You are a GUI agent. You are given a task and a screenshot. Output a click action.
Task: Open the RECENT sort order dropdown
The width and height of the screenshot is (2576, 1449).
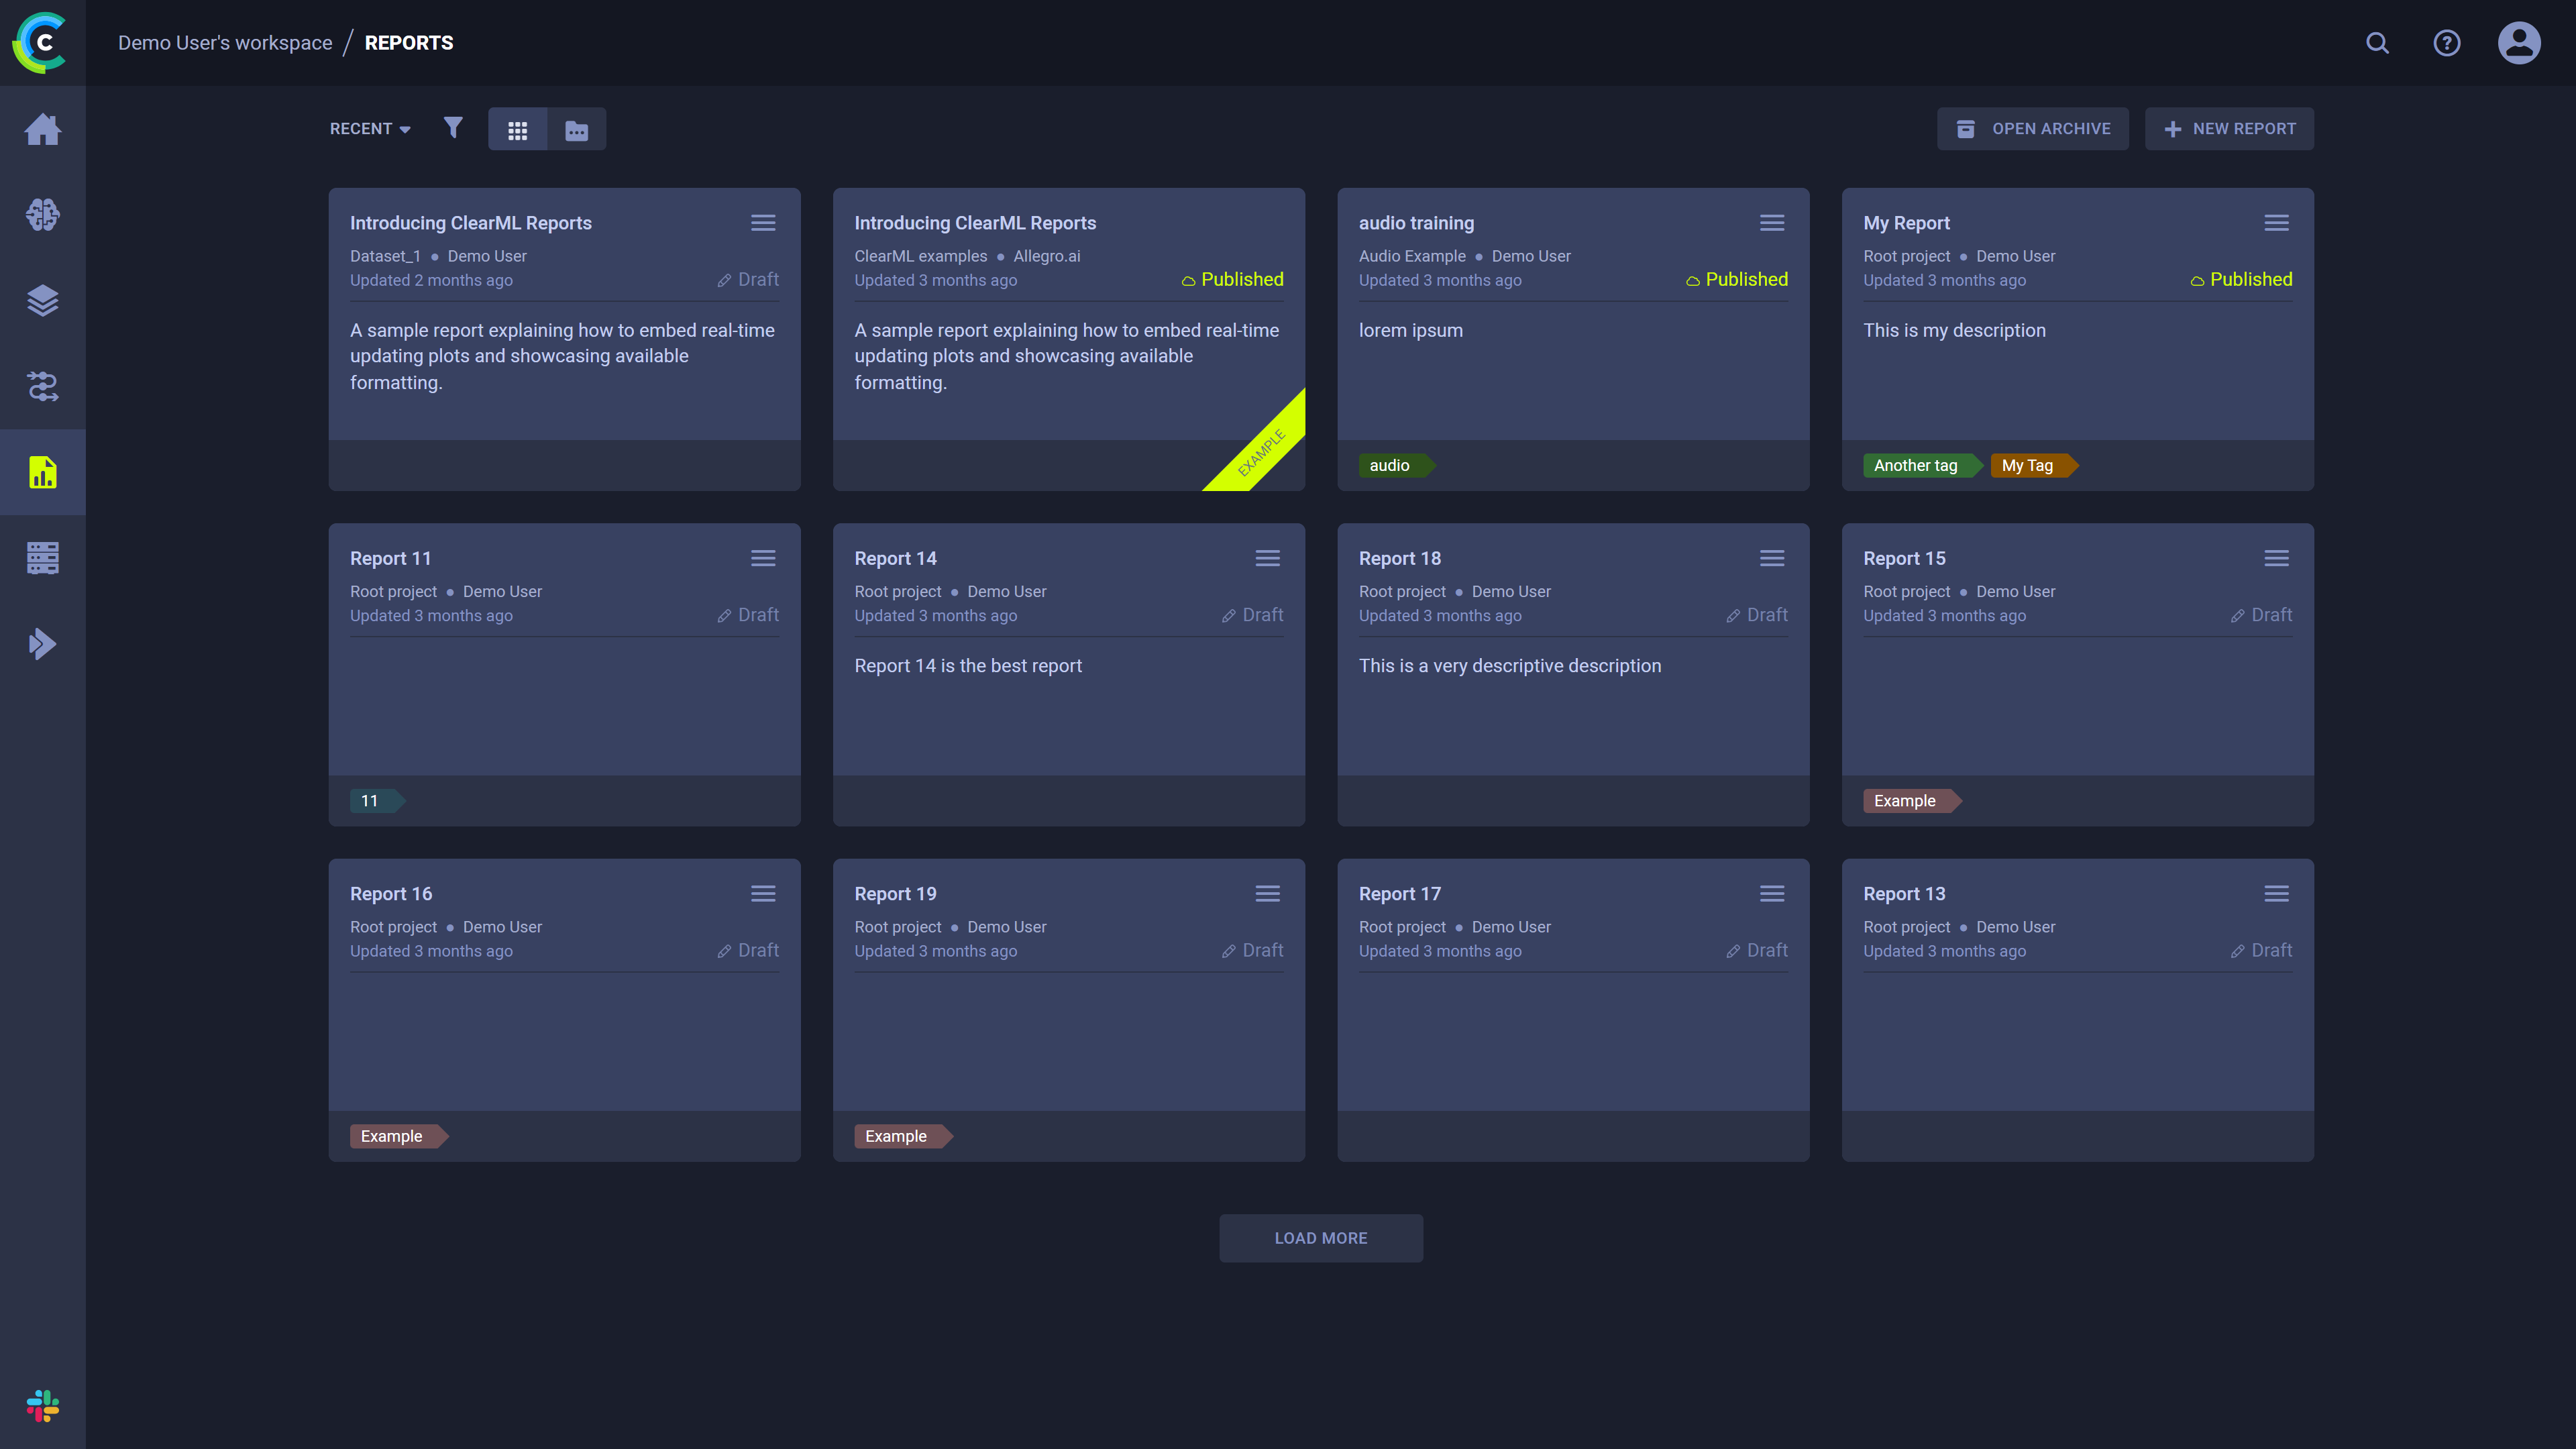[x=369, y=128]
